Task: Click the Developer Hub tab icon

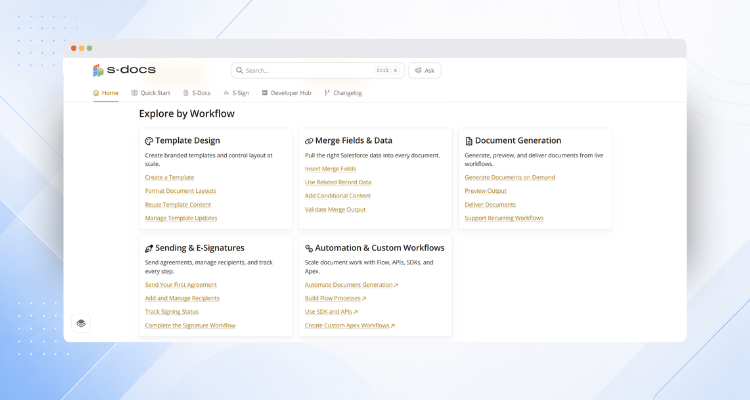Action: tap(265, 93)
